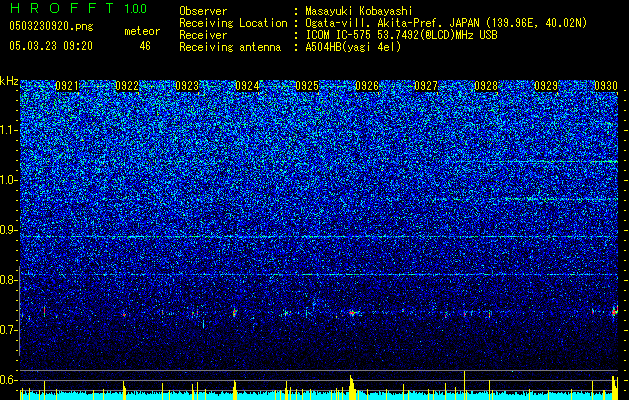Click the 0.9 kHz axis label
The height and width of the screenshot is (400, 629).
coord(9,230)
